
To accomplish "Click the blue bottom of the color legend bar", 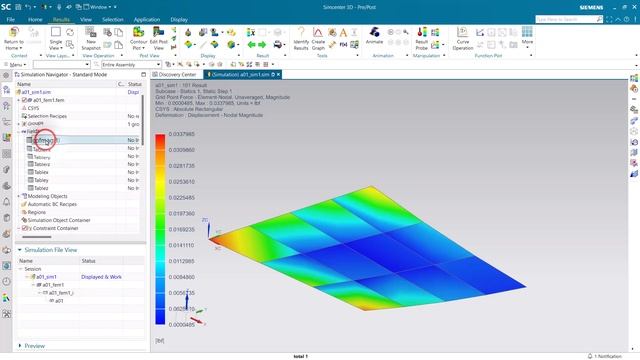I will tap(160, 319).
